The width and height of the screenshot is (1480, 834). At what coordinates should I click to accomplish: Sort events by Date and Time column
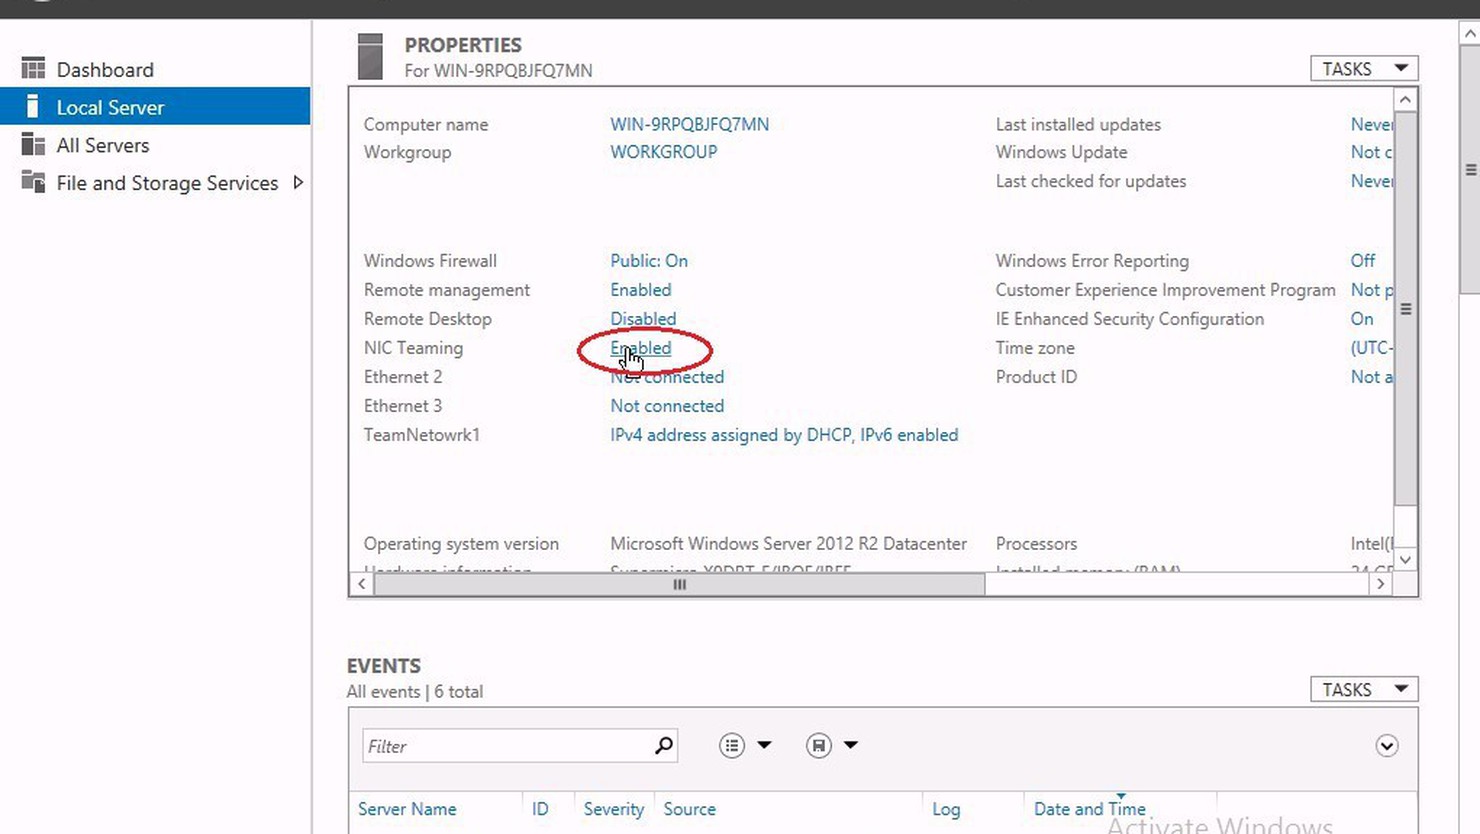(x=1090, y=809)
